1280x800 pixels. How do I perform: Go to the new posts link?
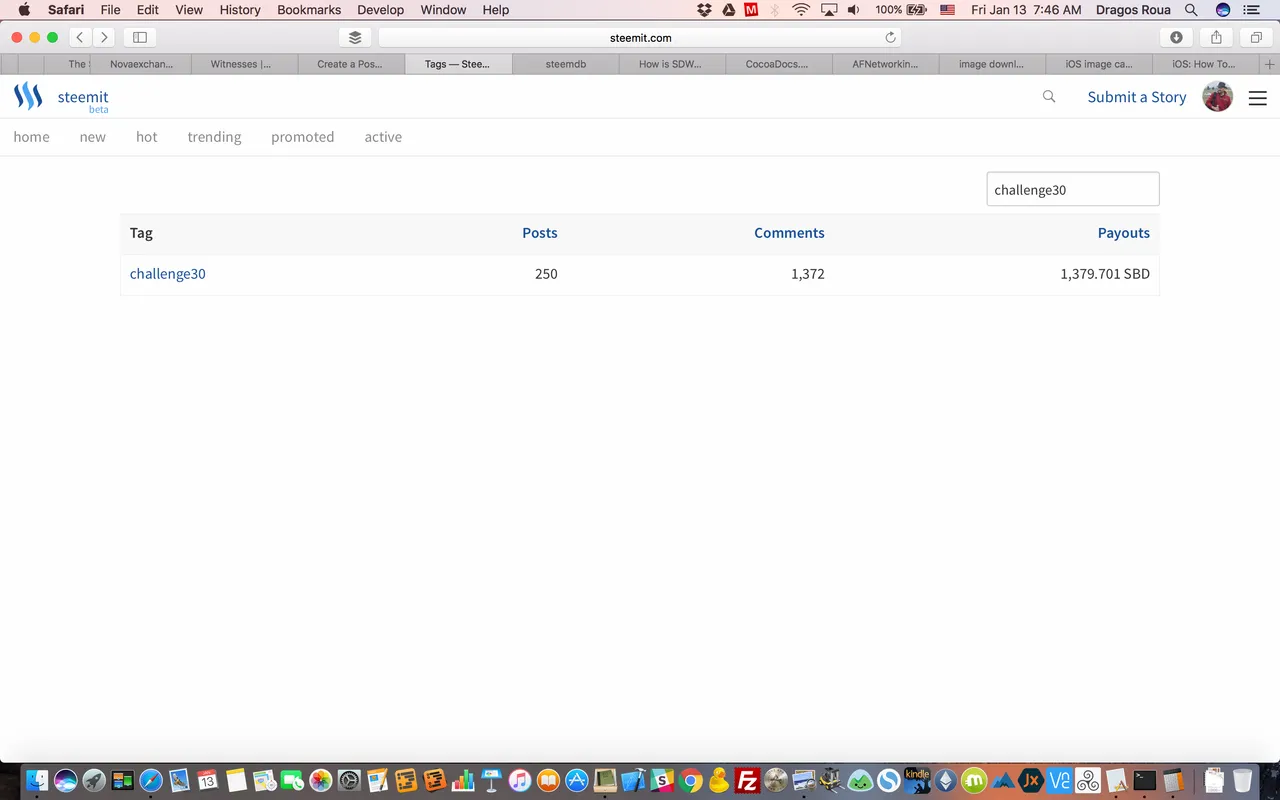[93, 137]
